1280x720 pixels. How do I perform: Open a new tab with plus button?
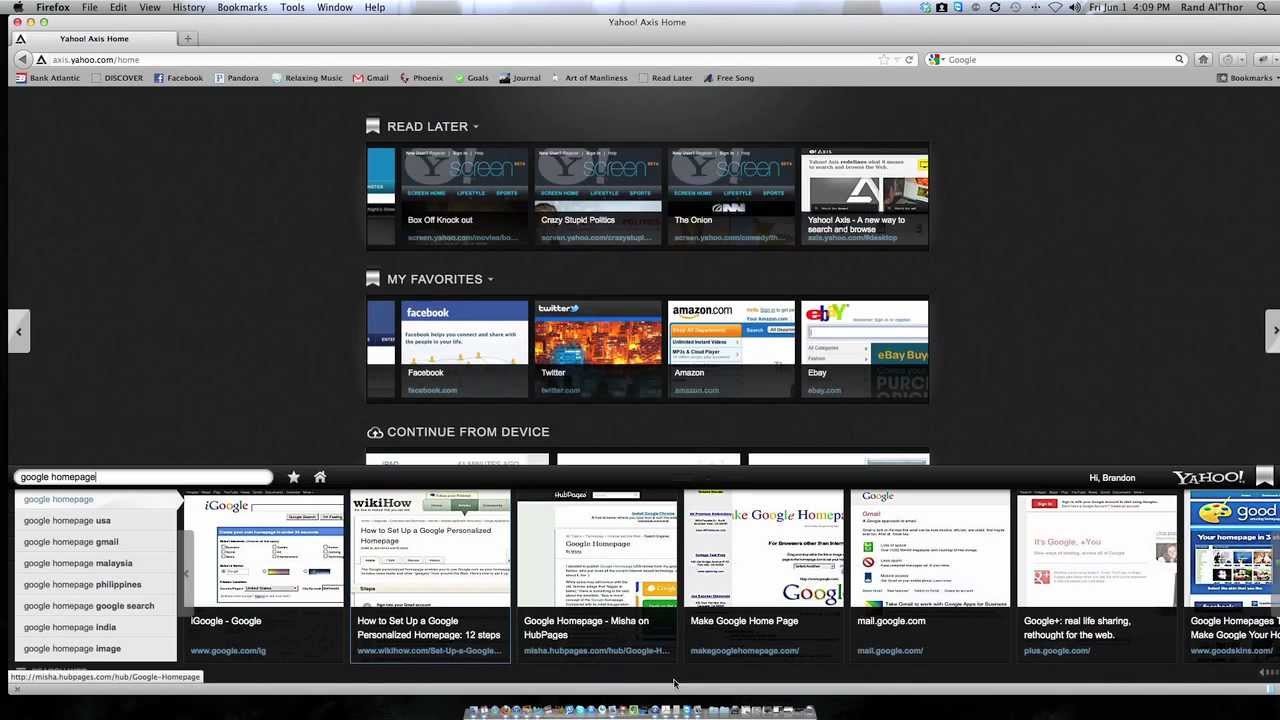click(x=187, y=39)
